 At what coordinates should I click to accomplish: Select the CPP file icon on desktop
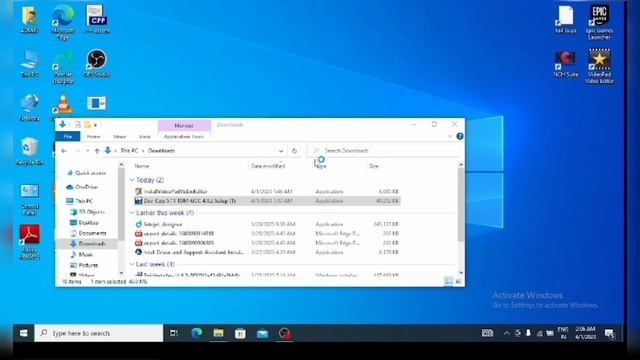pyautogui.click(x=96, y=19)
